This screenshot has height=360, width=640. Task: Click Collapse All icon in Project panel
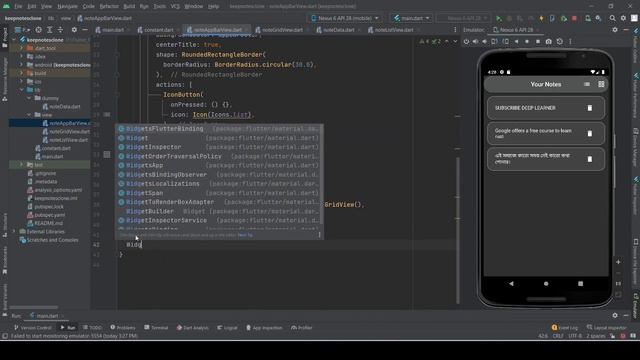click(x=60, y=30)
